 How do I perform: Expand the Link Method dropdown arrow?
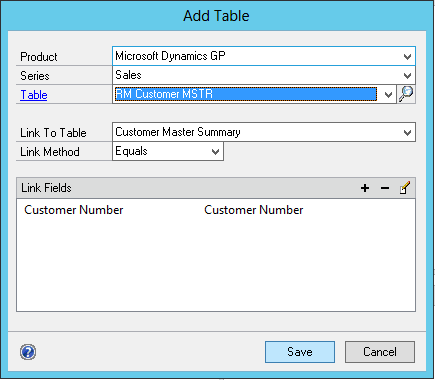click(x=215, y=152)
